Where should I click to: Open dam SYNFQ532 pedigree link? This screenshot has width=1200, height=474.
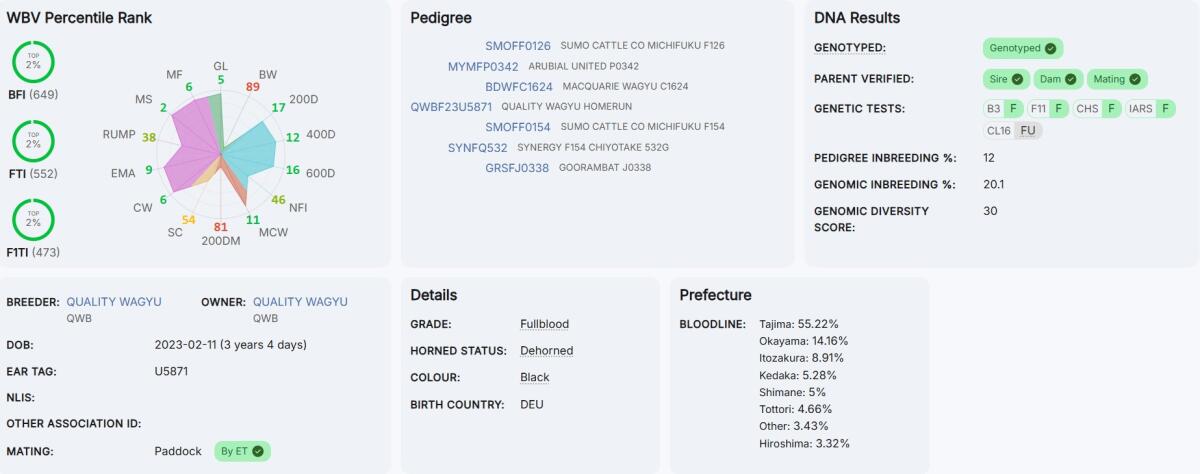click(478, 147)
